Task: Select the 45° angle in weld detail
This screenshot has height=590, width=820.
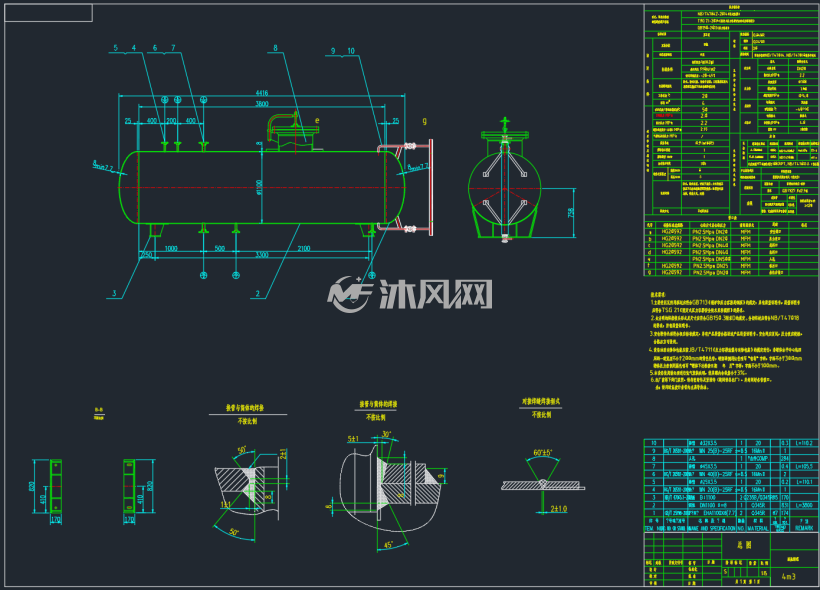Action: (x=388, y=545)
